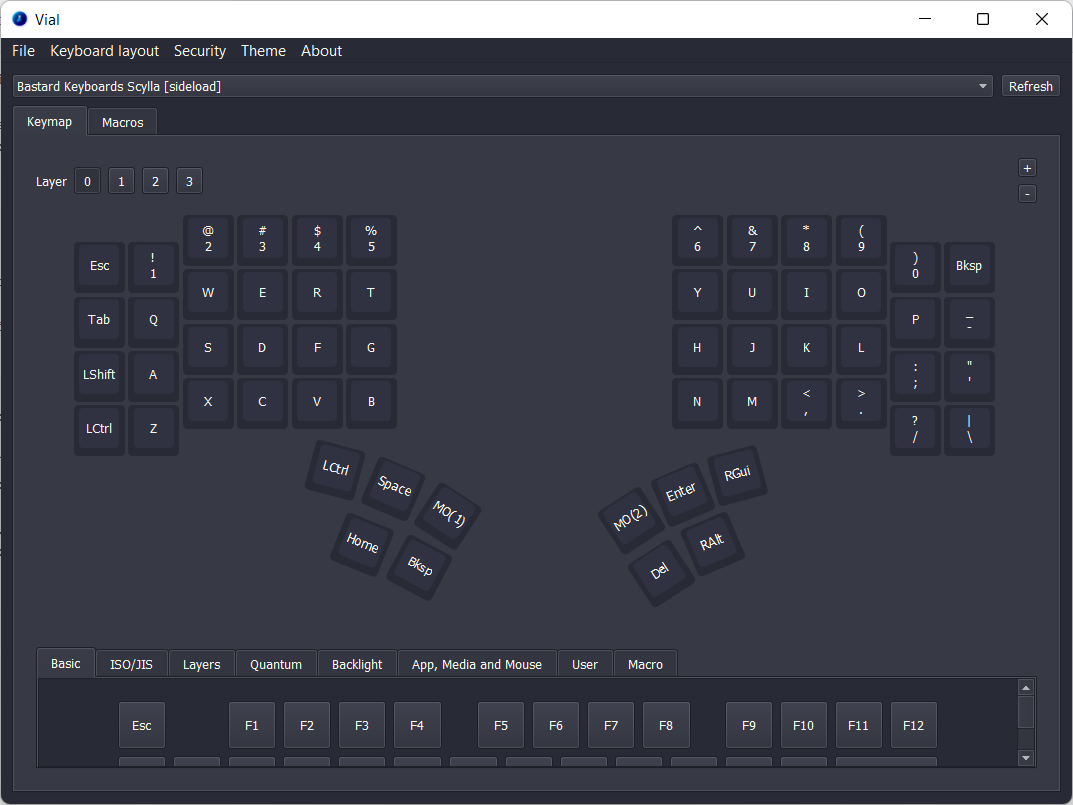Select the H key in the keymap

pos(697,348)
